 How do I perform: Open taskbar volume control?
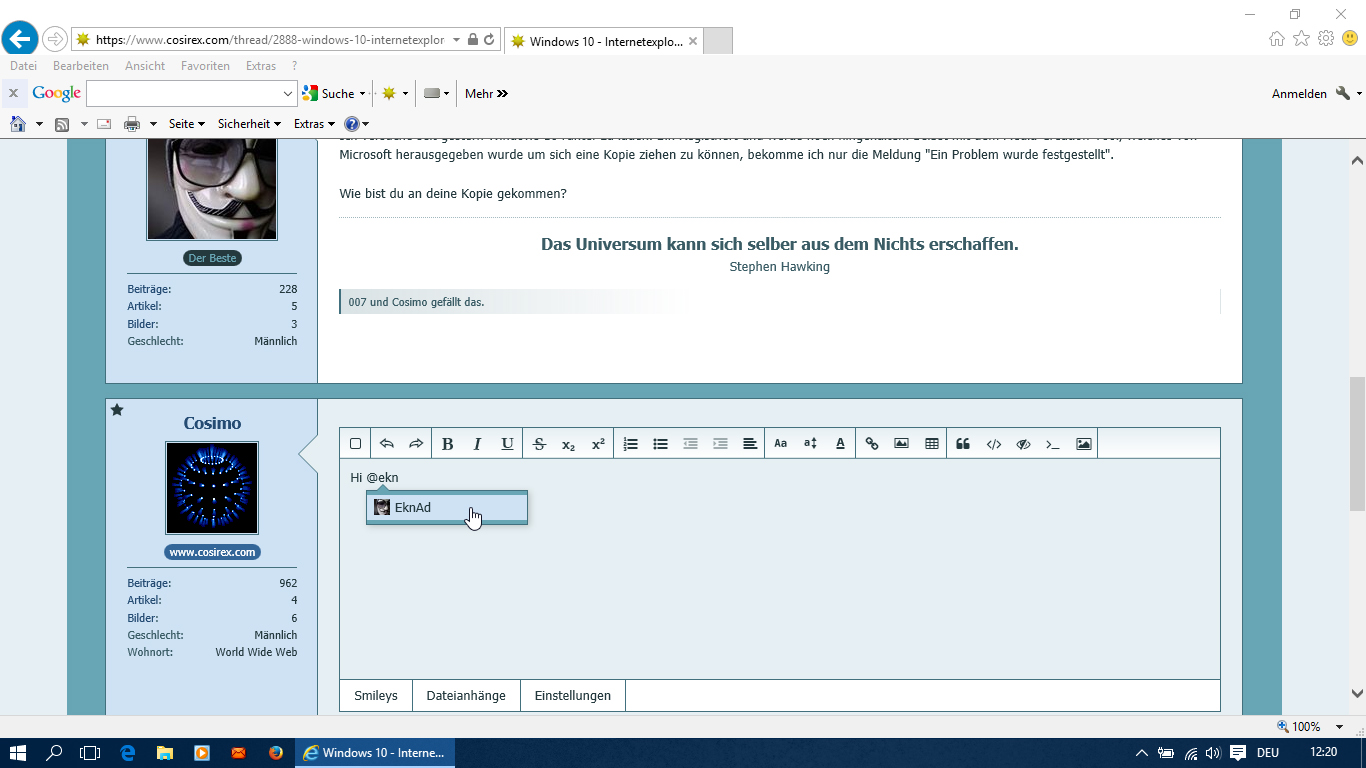click(1213, 753)
